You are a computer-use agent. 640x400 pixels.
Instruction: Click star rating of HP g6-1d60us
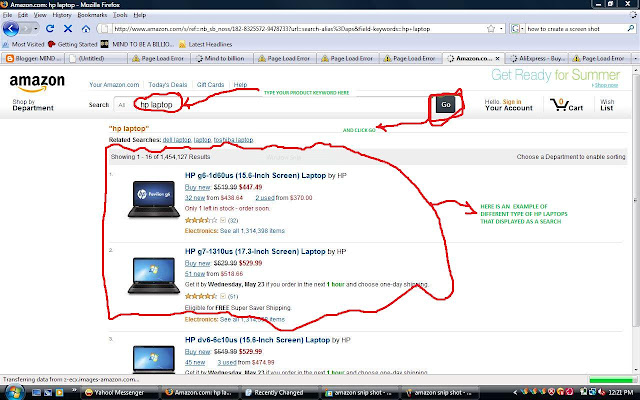[201, 220]
